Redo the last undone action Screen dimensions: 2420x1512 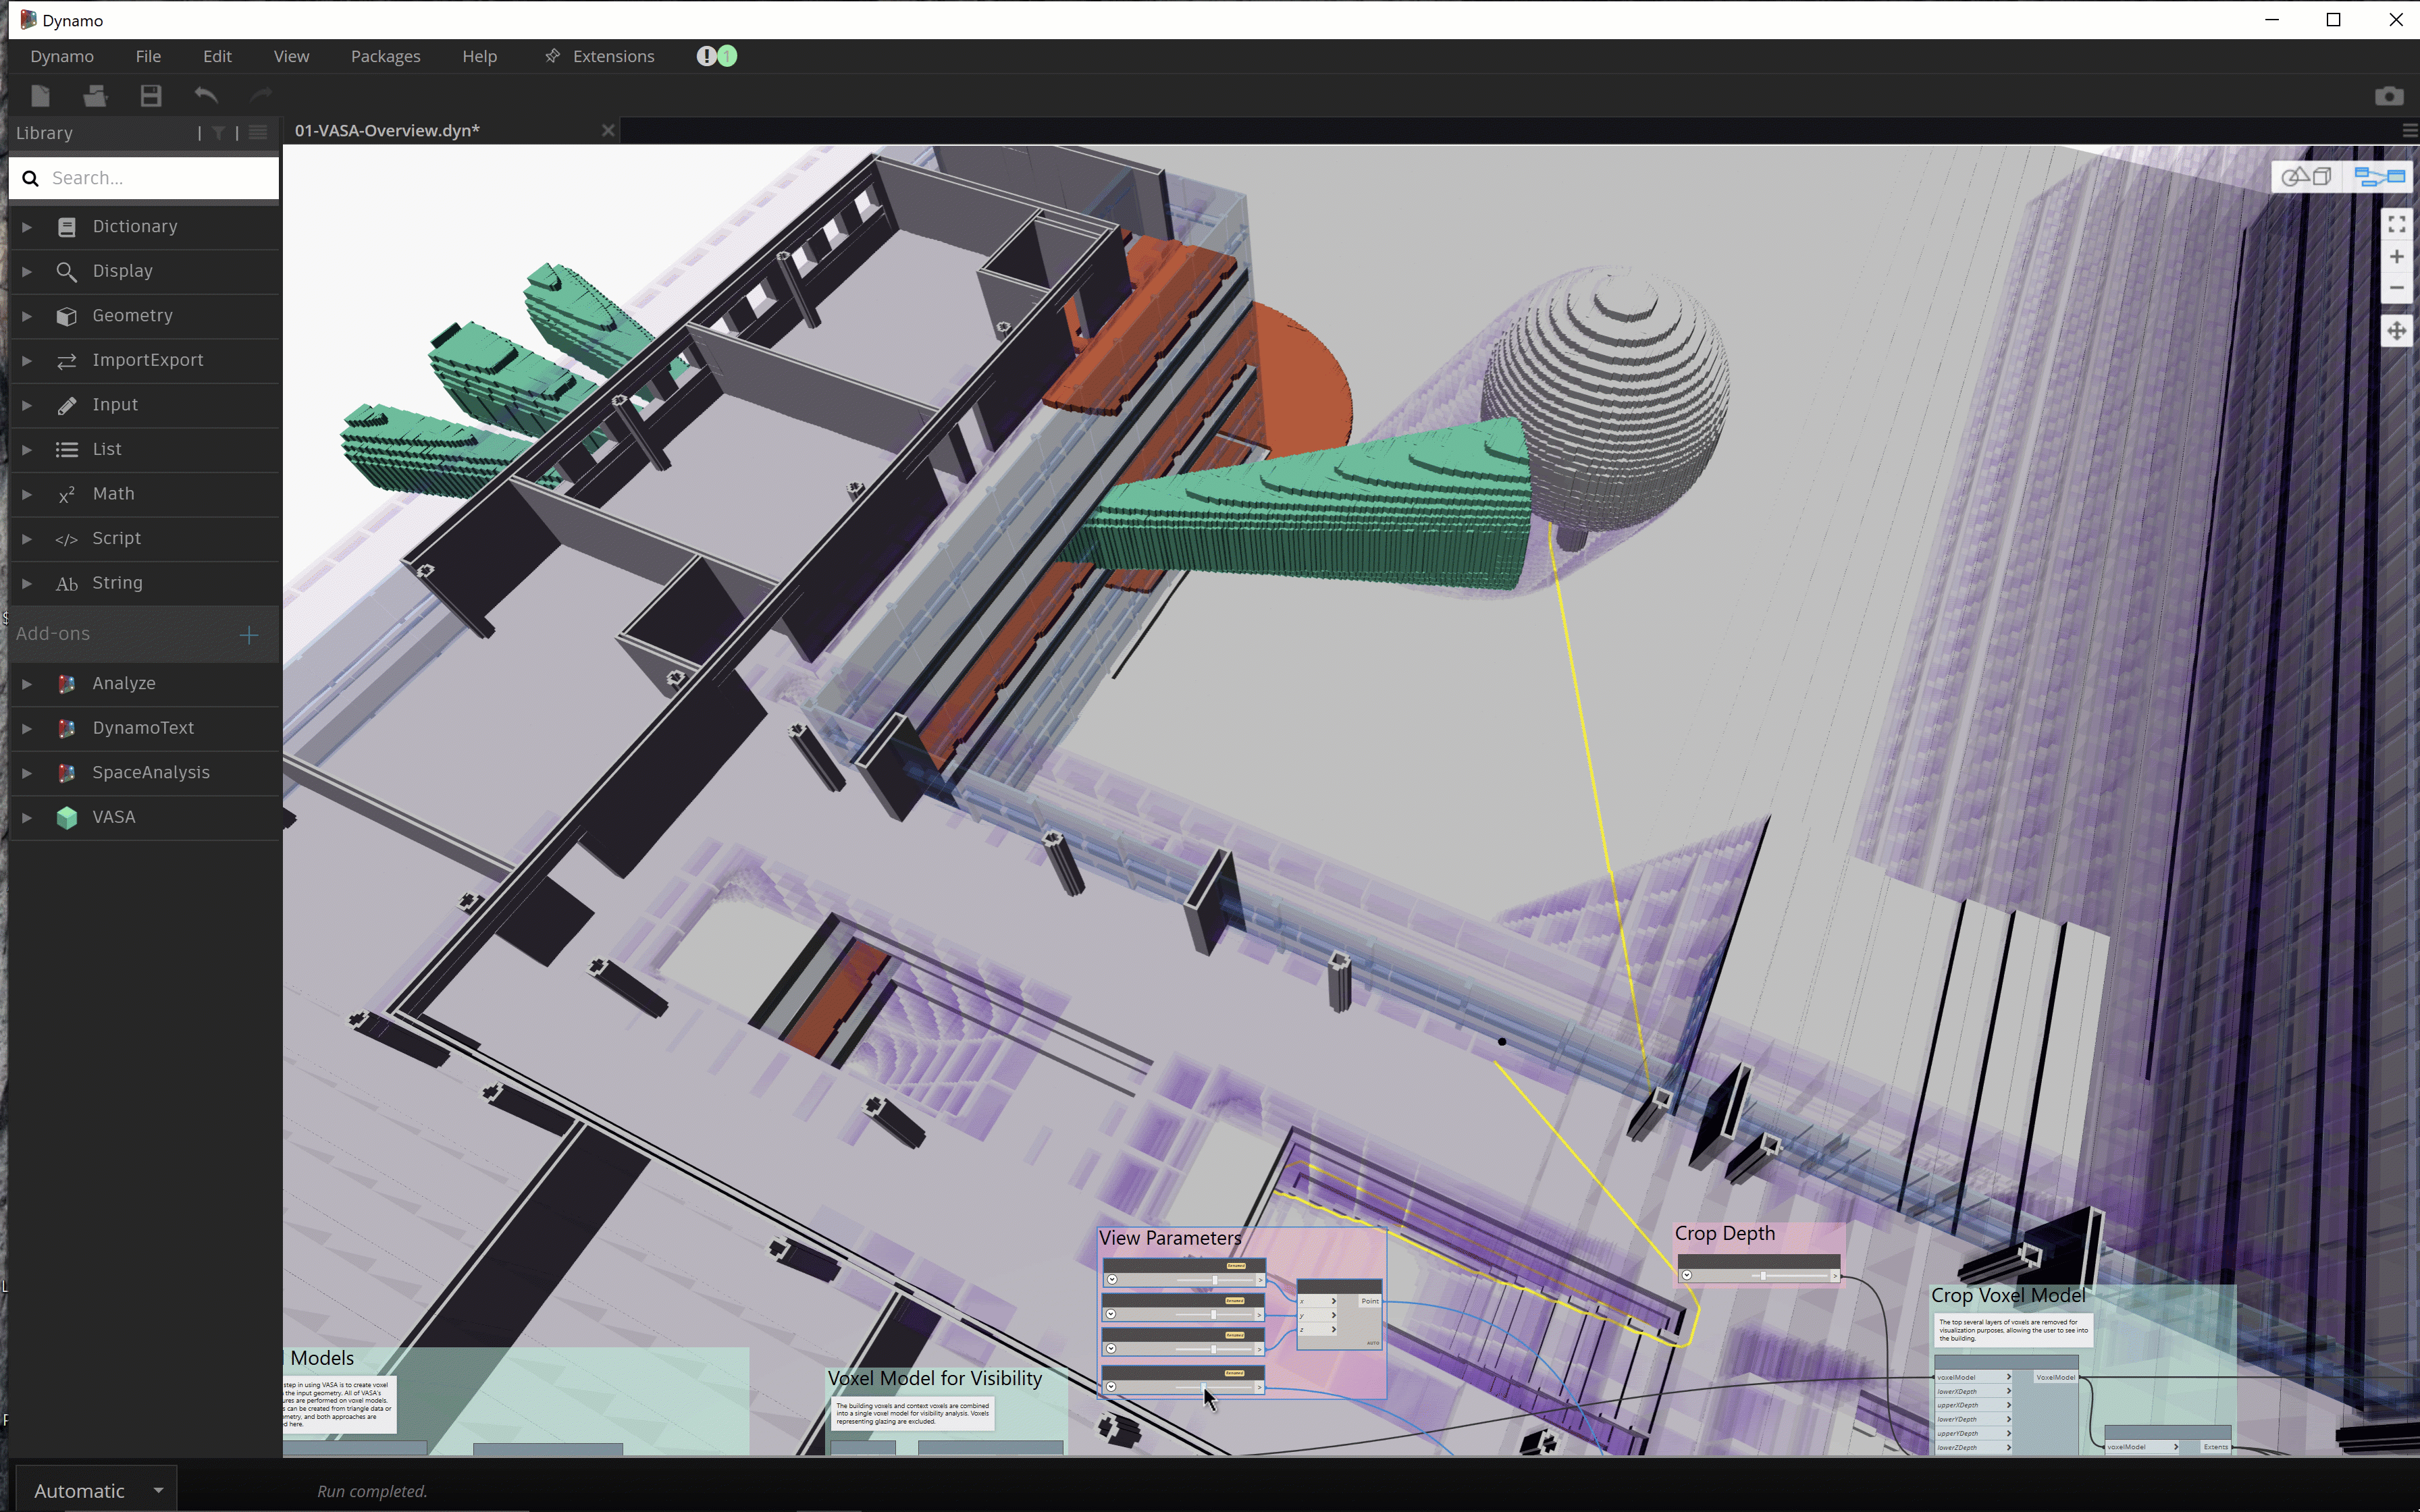(260, 95)
